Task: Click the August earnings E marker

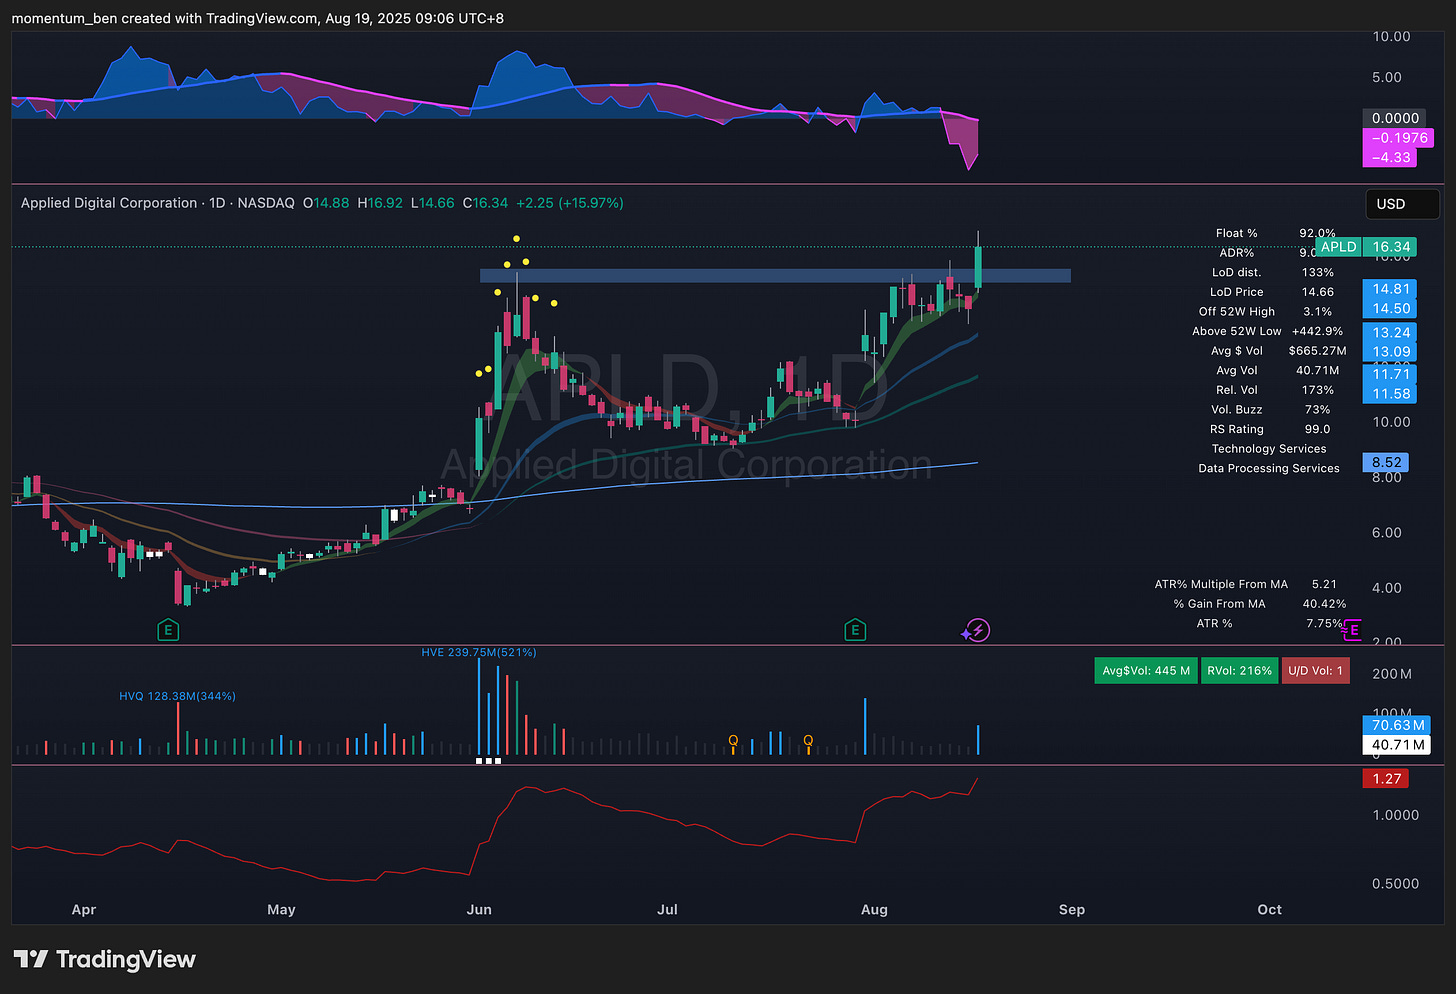Action: [854, 630]
